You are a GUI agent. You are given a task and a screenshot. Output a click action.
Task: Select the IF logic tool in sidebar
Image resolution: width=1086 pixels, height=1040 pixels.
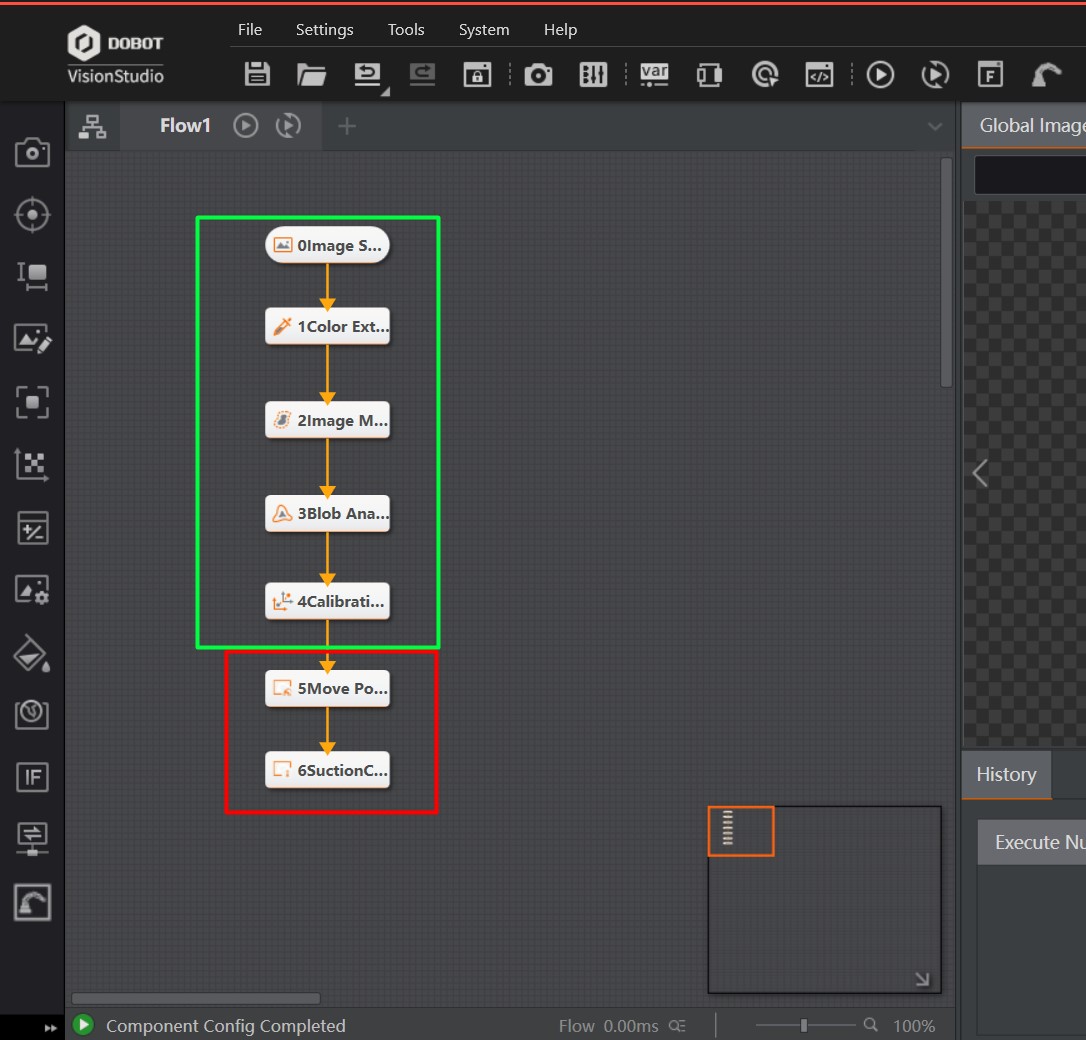pyautogui.click(x=32, y=777)
